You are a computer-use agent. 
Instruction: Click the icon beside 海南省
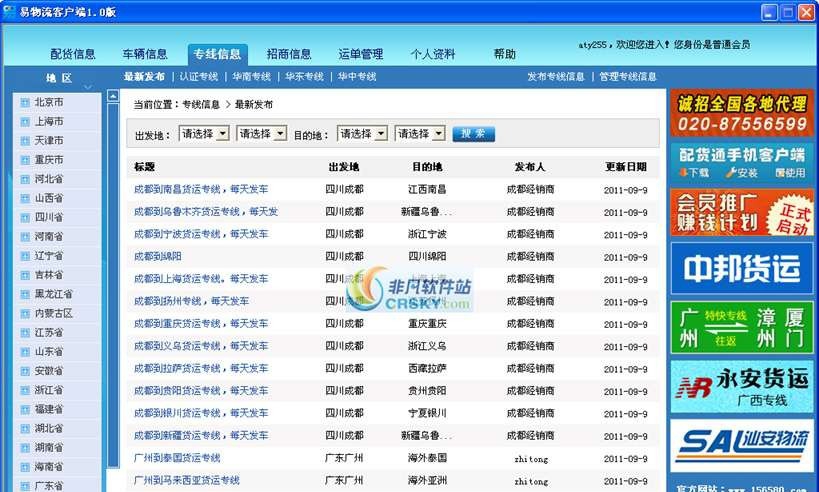[25, 467]
